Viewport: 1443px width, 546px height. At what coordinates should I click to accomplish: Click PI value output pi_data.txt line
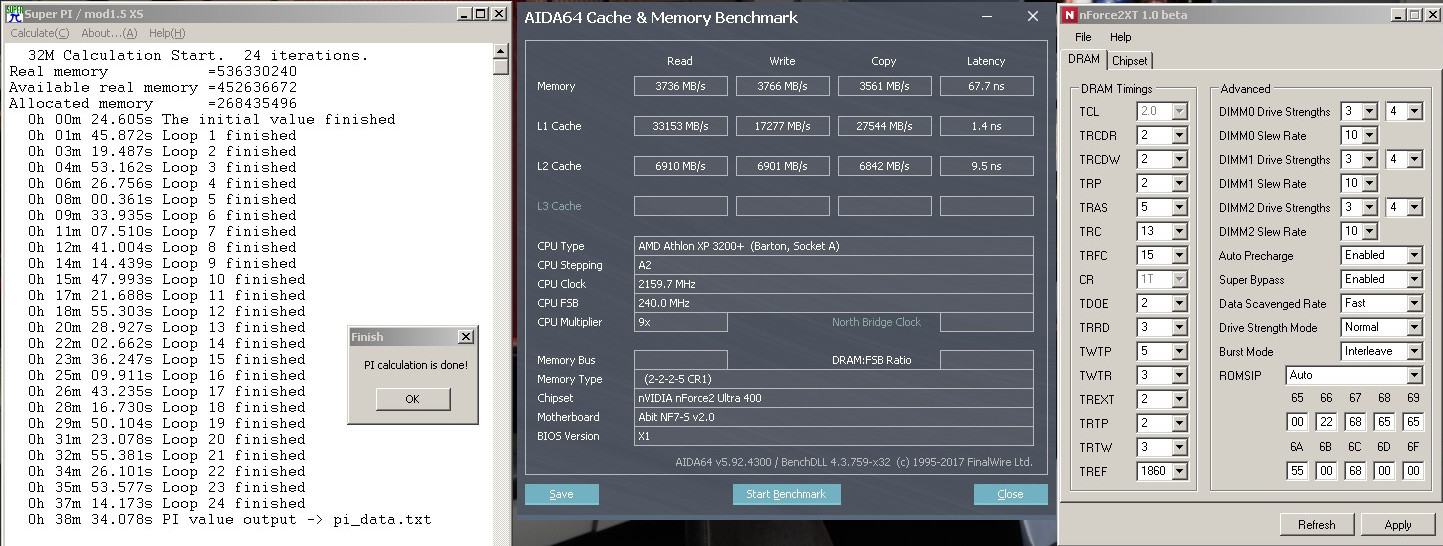coord(229,519)
